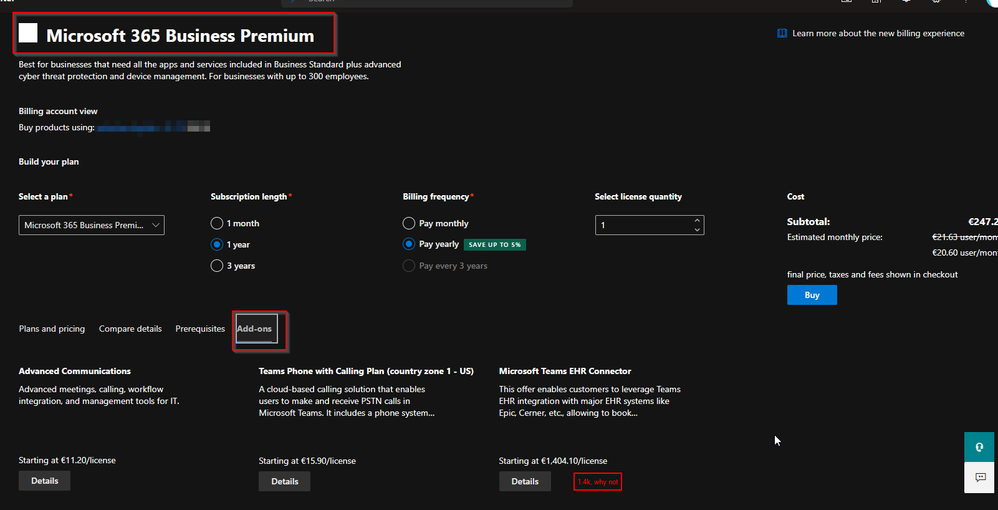Image resolution: width=998 pixels, height=510 pixels.
Task: Open the teal headset help button
Action: tap(980, 447)
